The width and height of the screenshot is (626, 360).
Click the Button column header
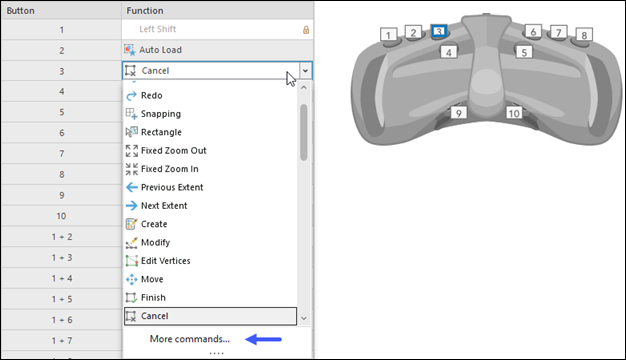pos(61,11)
